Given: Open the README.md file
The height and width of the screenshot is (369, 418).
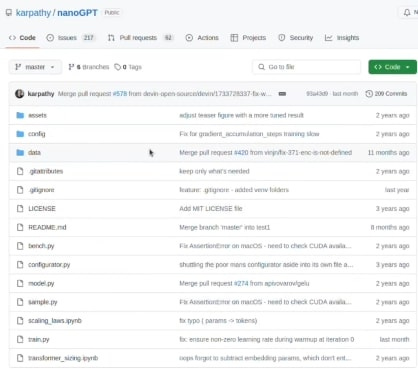Looking at the screenshot, I should coord(47,227).
